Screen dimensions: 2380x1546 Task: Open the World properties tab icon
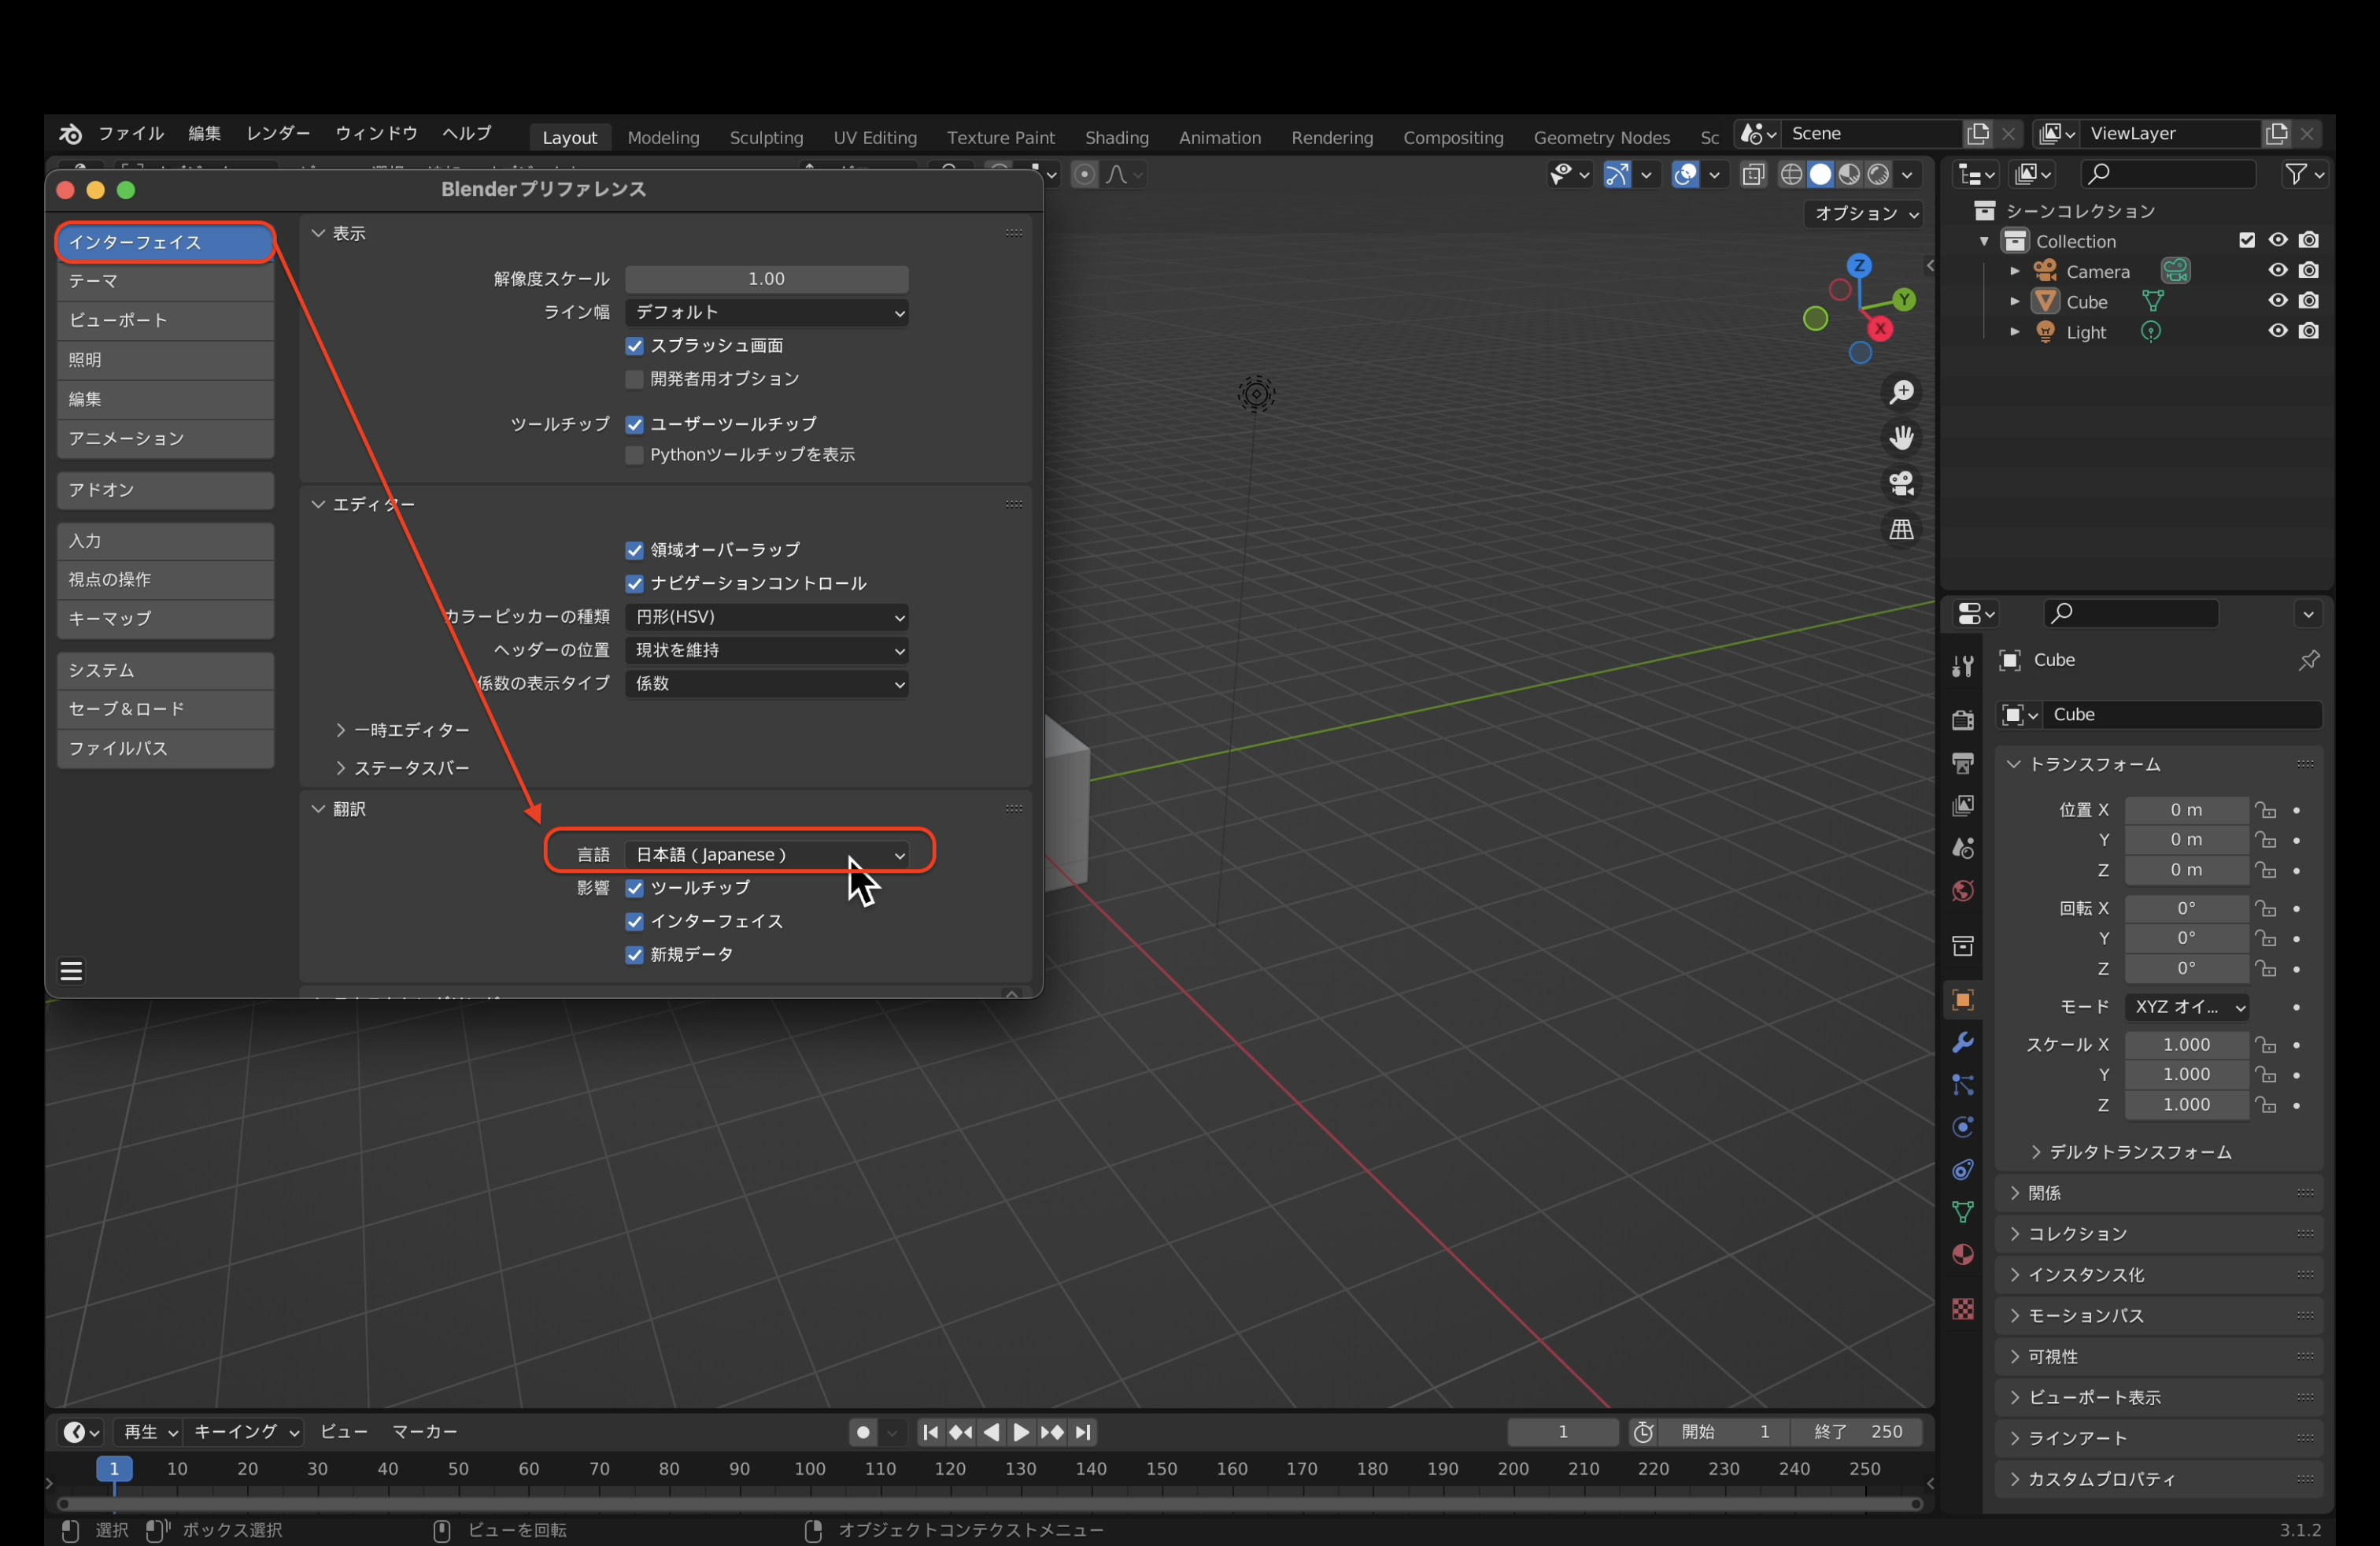[1963, 890]
